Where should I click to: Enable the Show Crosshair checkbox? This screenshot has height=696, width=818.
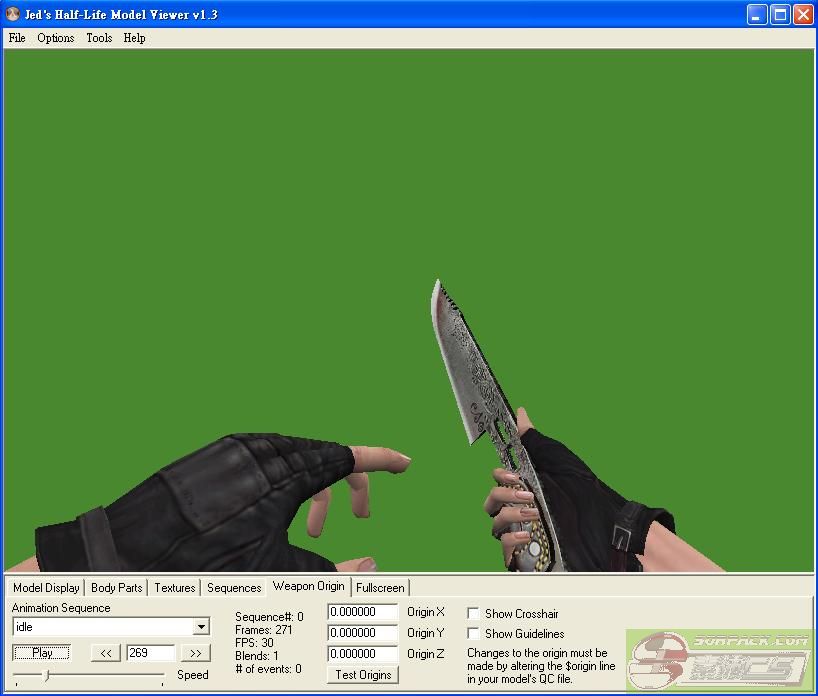tap(473, 613)
